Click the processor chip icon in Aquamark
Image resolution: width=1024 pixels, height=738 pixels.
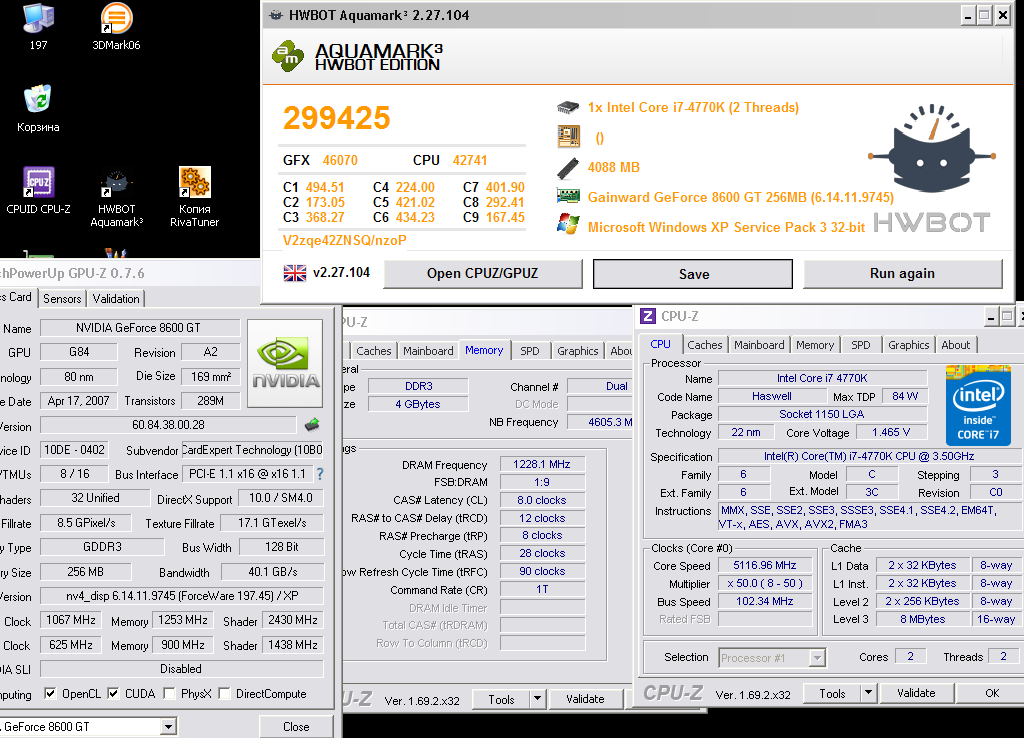click(568, 107)
